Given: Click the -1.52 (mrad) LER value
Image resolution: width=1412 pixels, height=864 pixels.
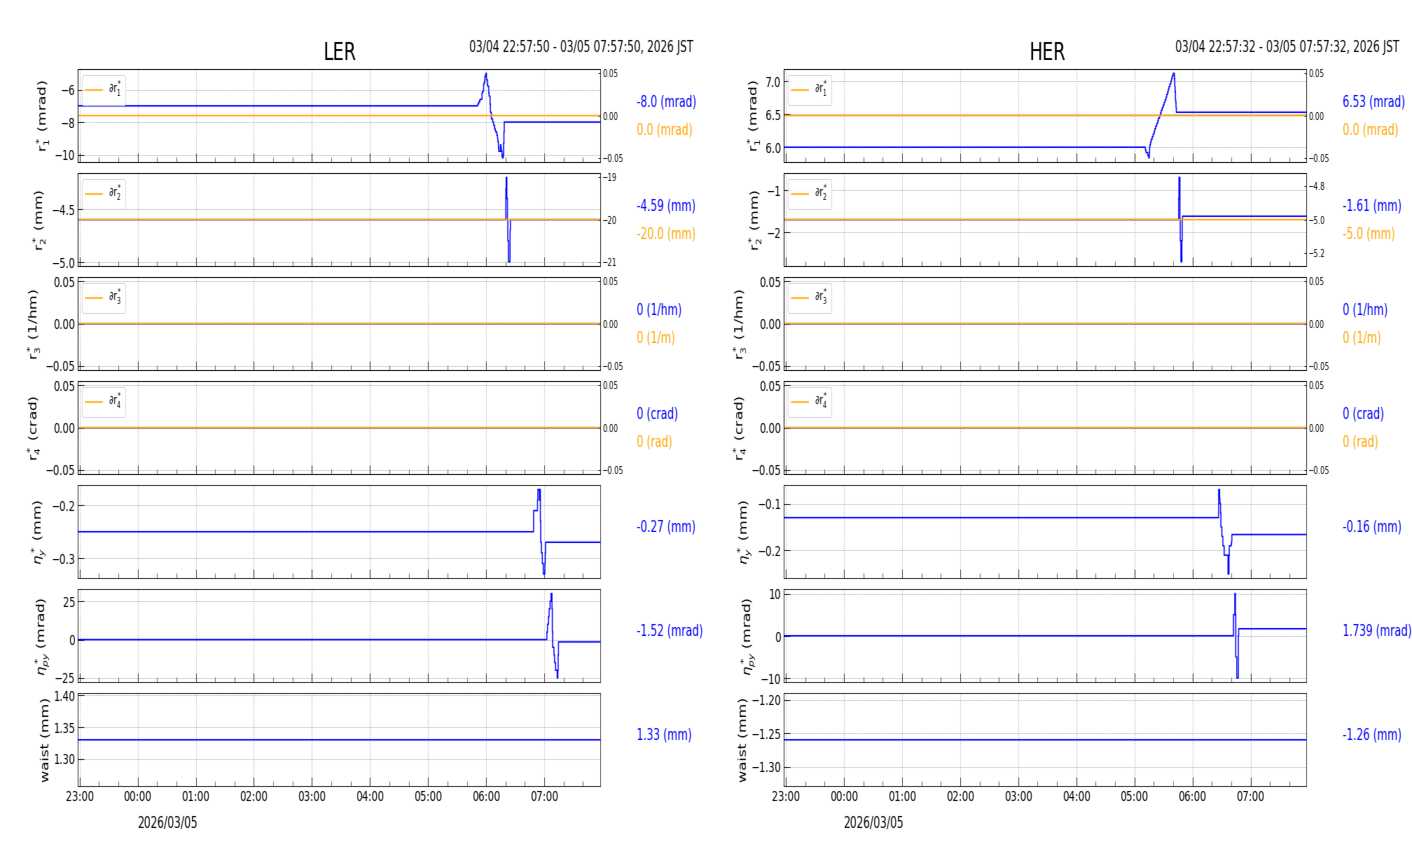Looking at the screenshot, I should tap(669, 631).
